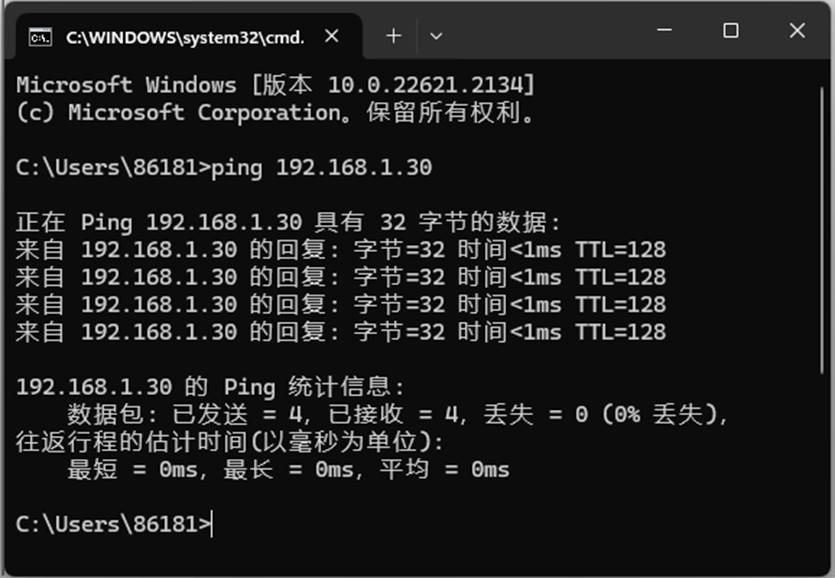The width and height of the screenshot is (835, 578).
Task: Maximize the terminal window
Action: 731,30
